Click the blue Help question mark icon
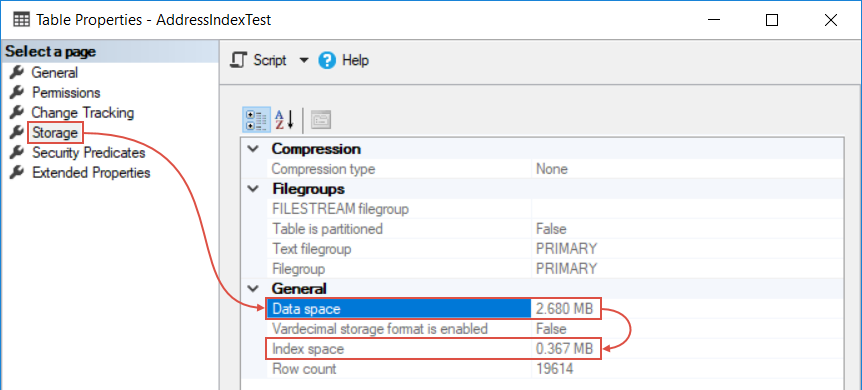The image size is (862, 390). click(327, 60)
